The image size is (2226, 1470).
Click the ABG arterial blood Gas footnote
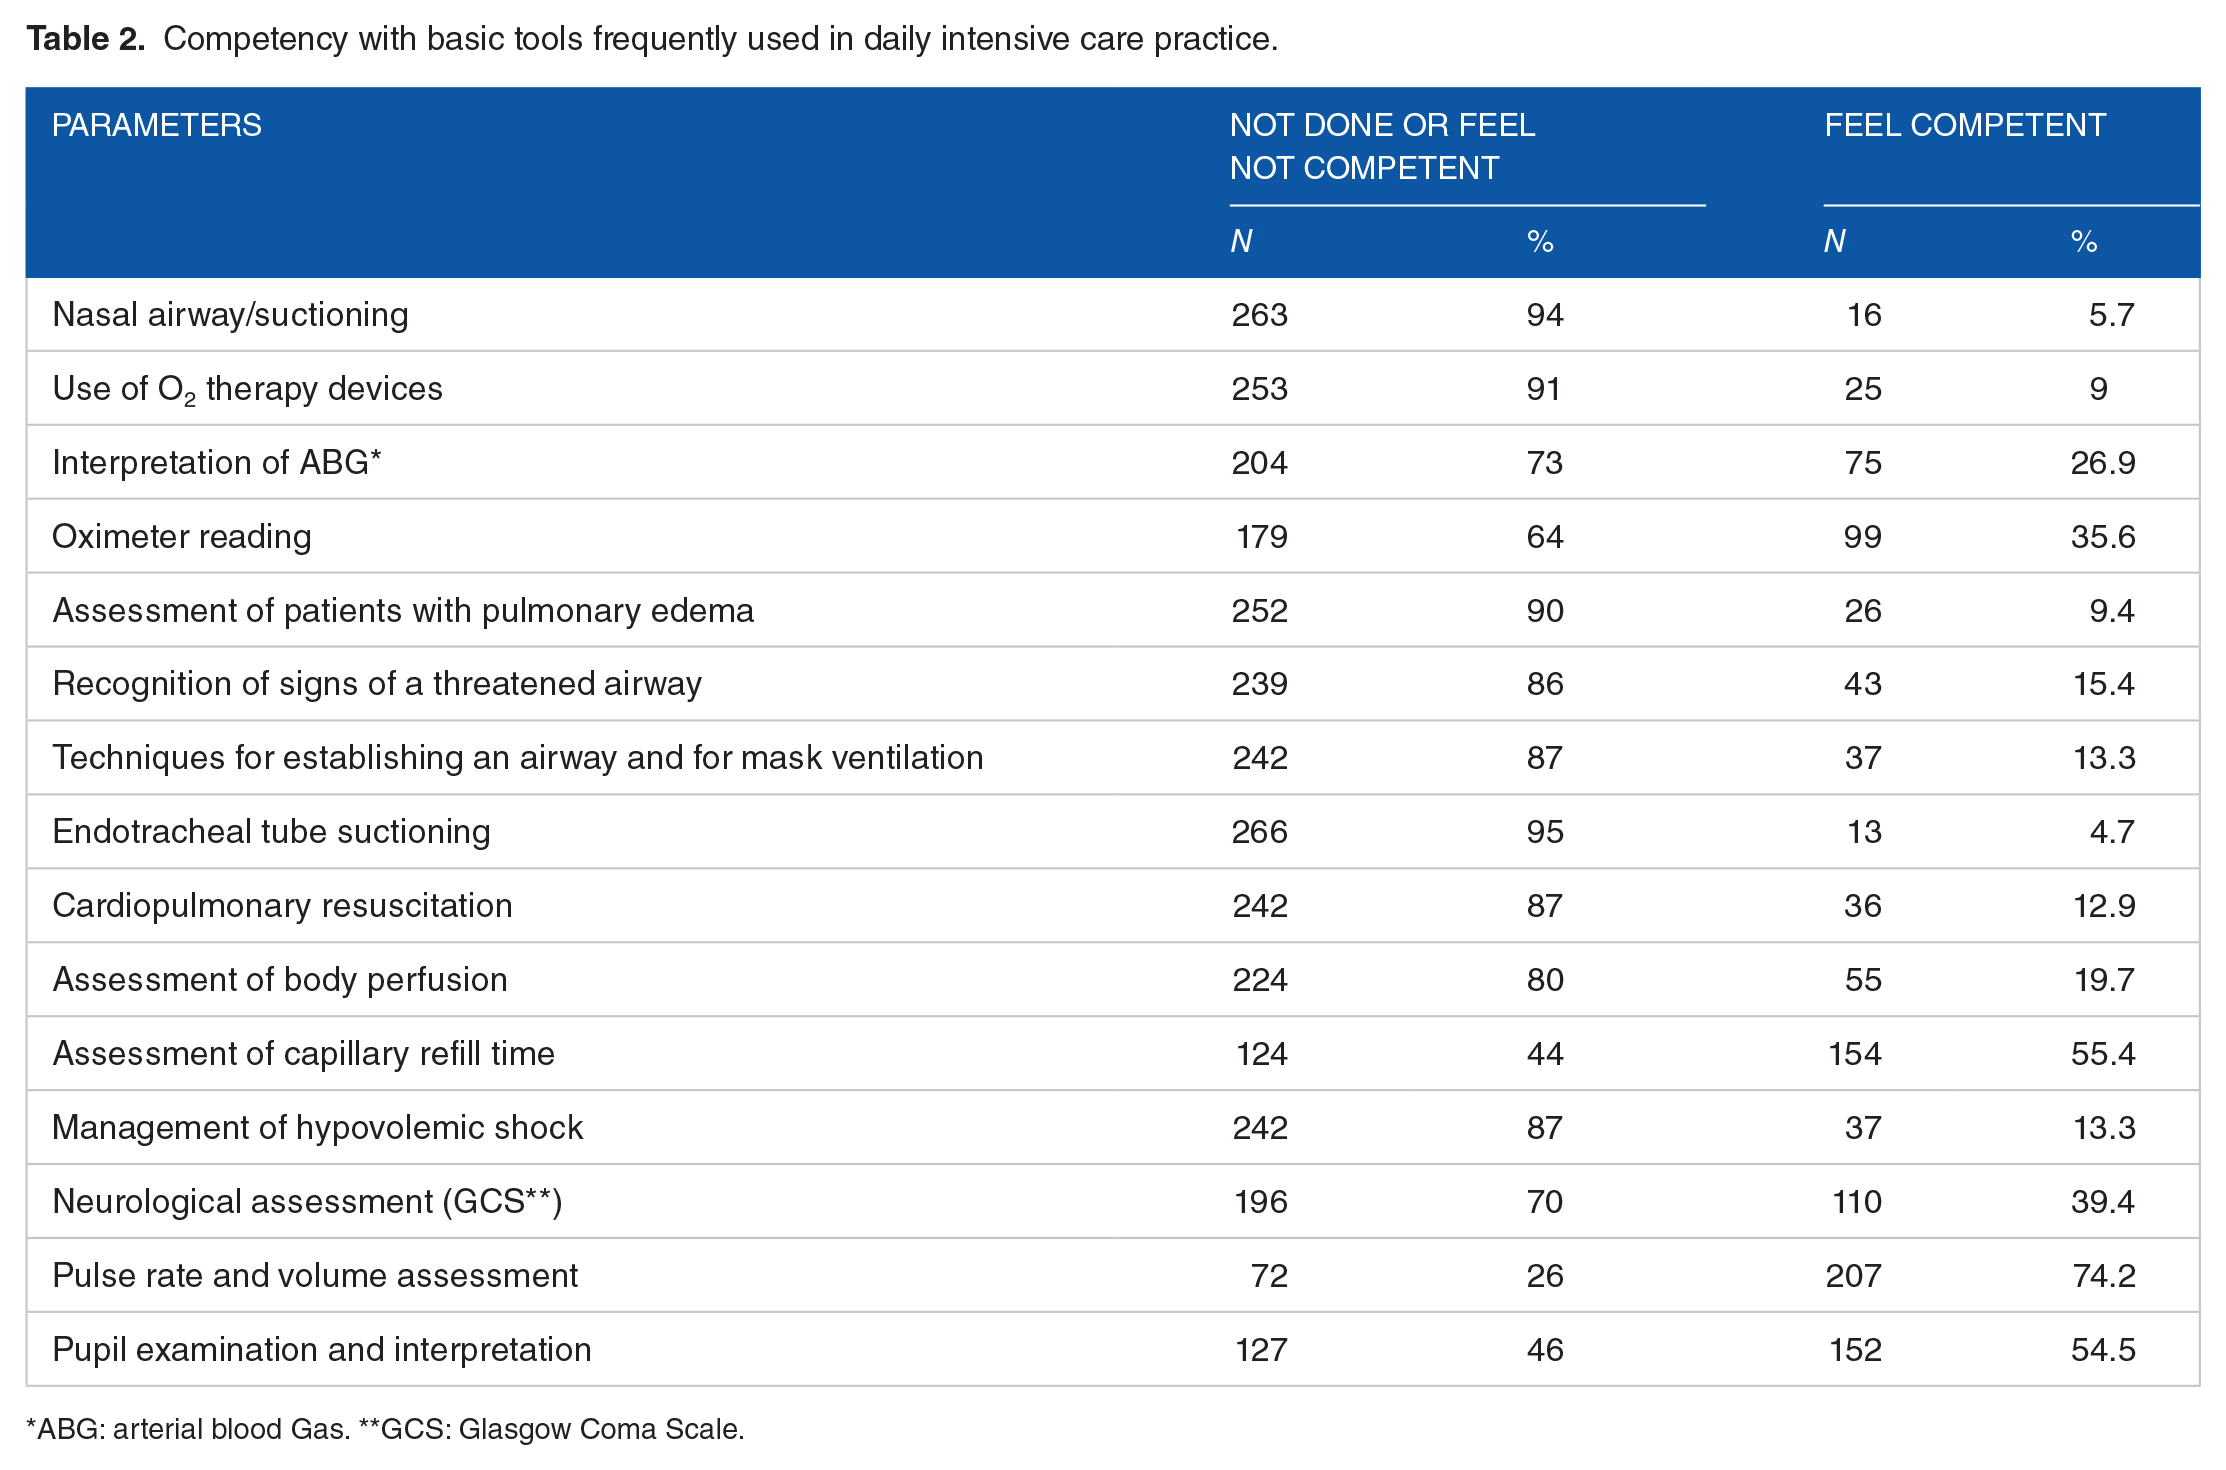click(188, 1429)
